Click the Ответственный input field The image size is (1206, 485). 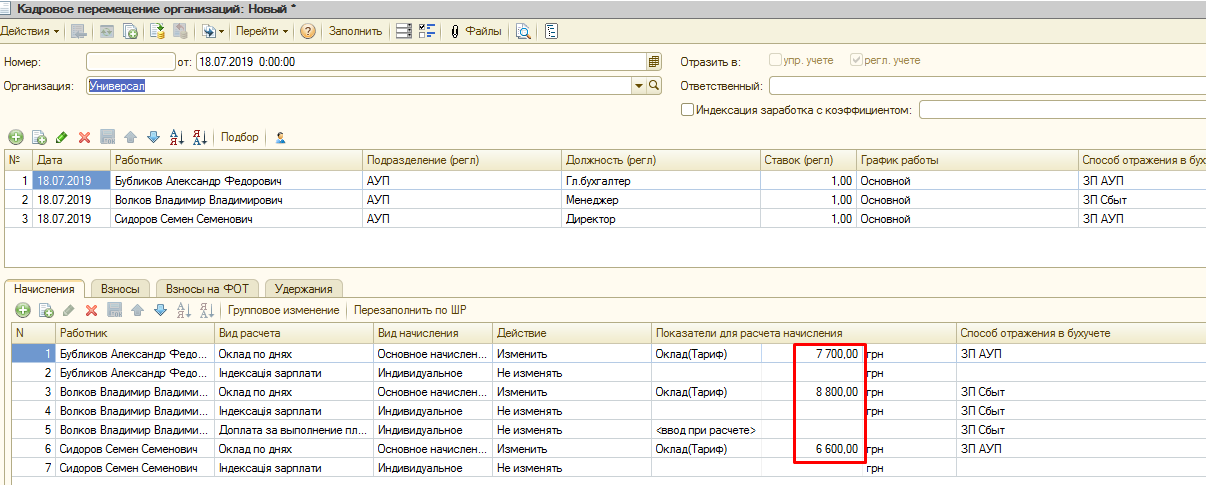click(x=987, y=86)
